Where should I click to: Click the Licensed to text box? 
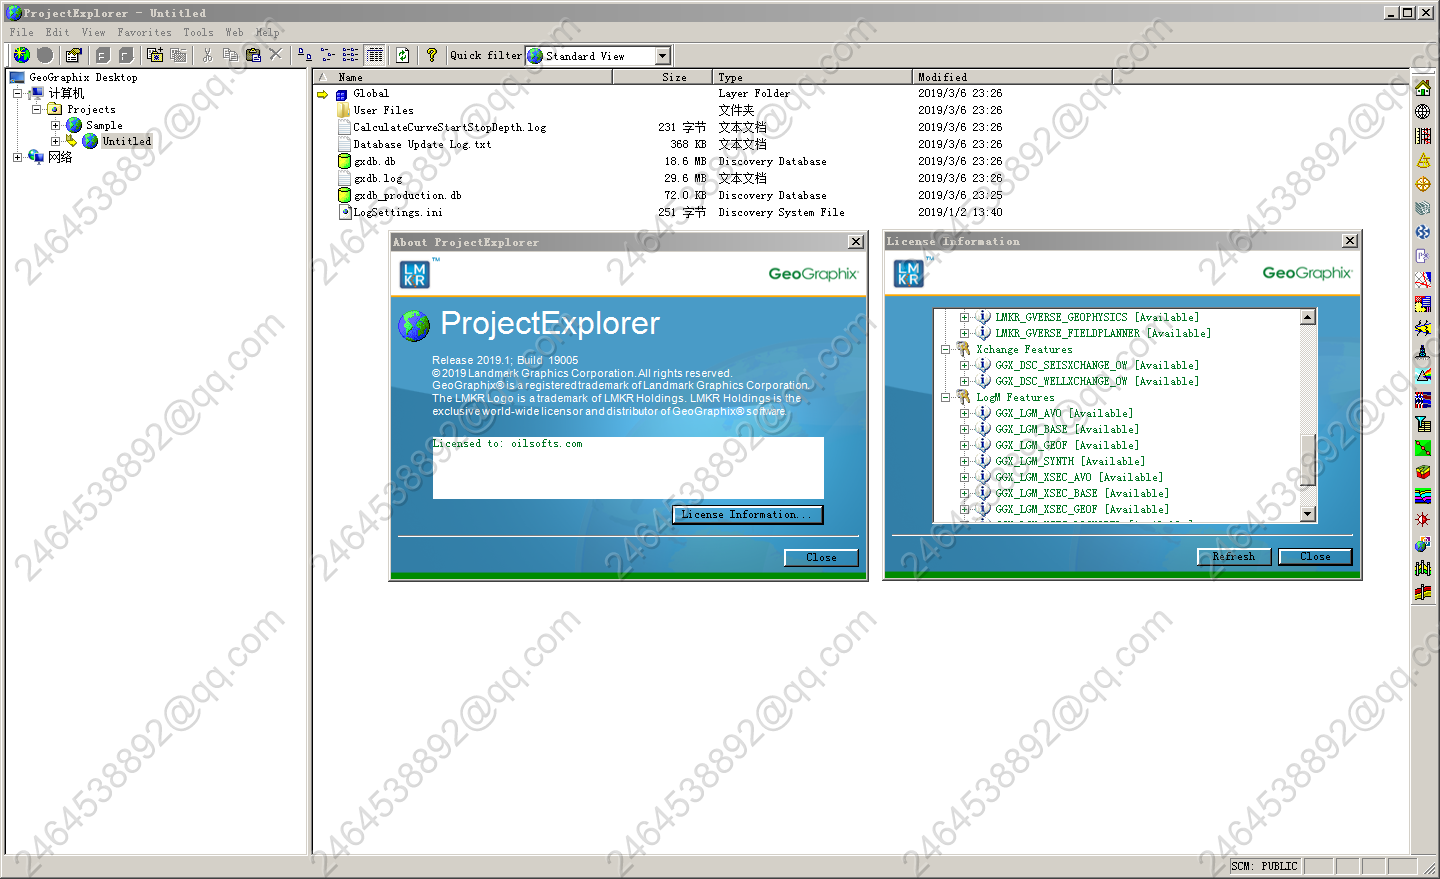point(628,467)
